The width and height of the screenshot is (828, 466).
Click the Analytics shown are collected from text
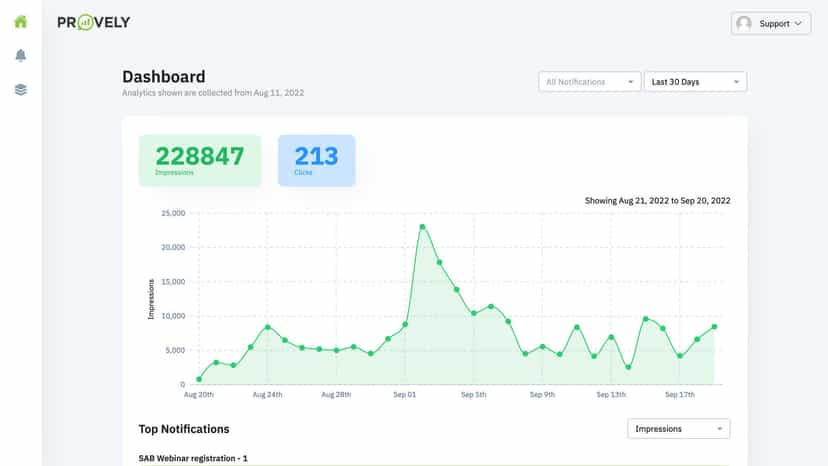tap(213, 93)
